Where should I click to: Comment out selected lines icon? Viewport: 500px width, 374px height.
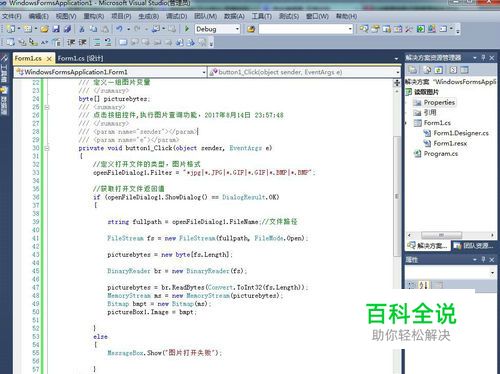(x=97, y=42)
